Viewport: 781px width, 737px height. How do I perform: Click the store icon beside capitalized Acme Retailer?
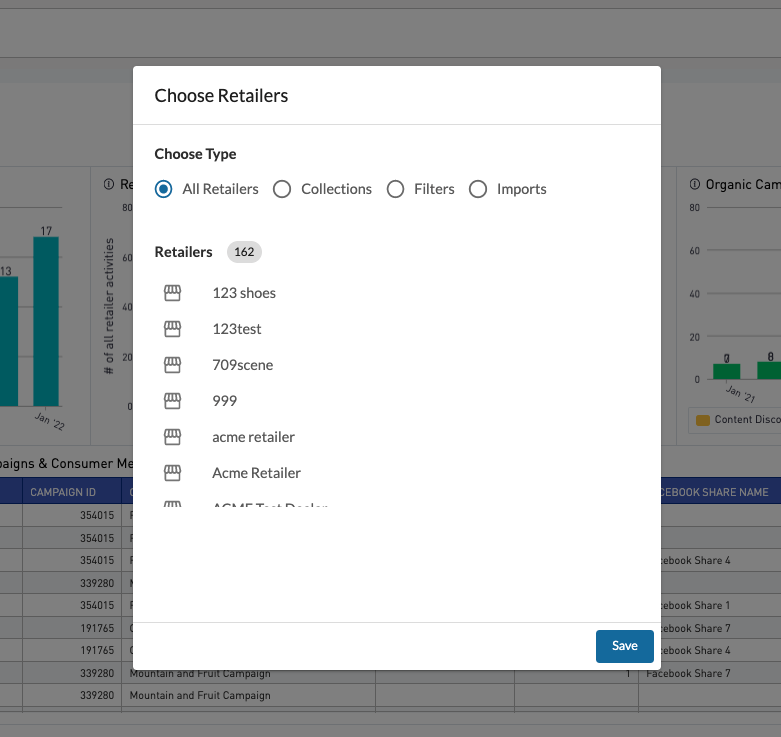coord(172,473)
